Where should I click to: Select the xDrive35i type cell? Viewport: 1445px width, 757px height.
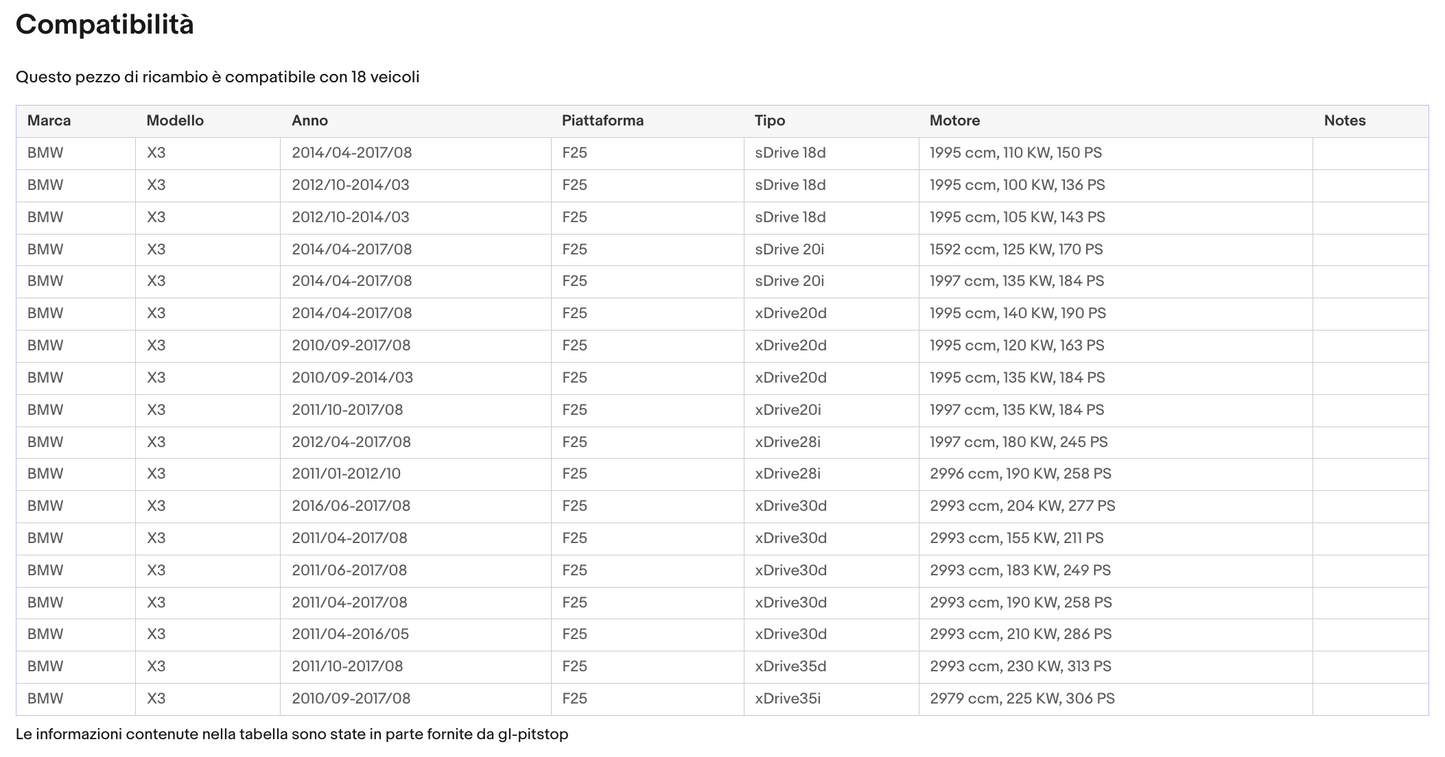coord(788,698)
